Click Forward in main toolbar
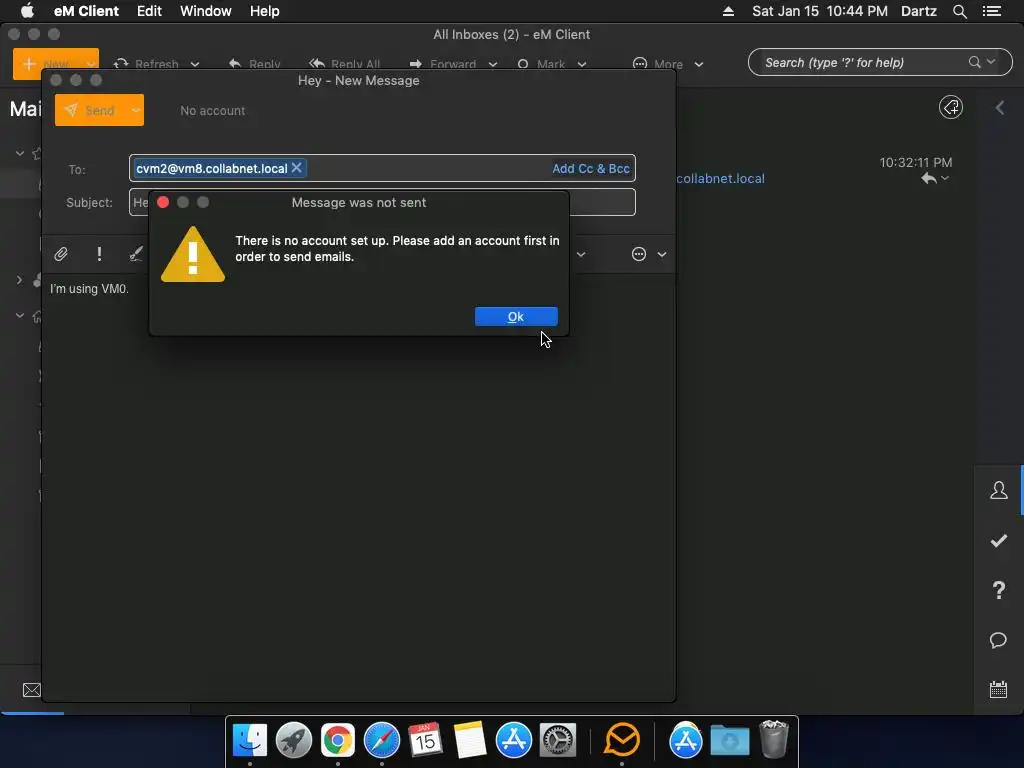The width and height of the screenshot is (1024, 768). coord(443,64)
